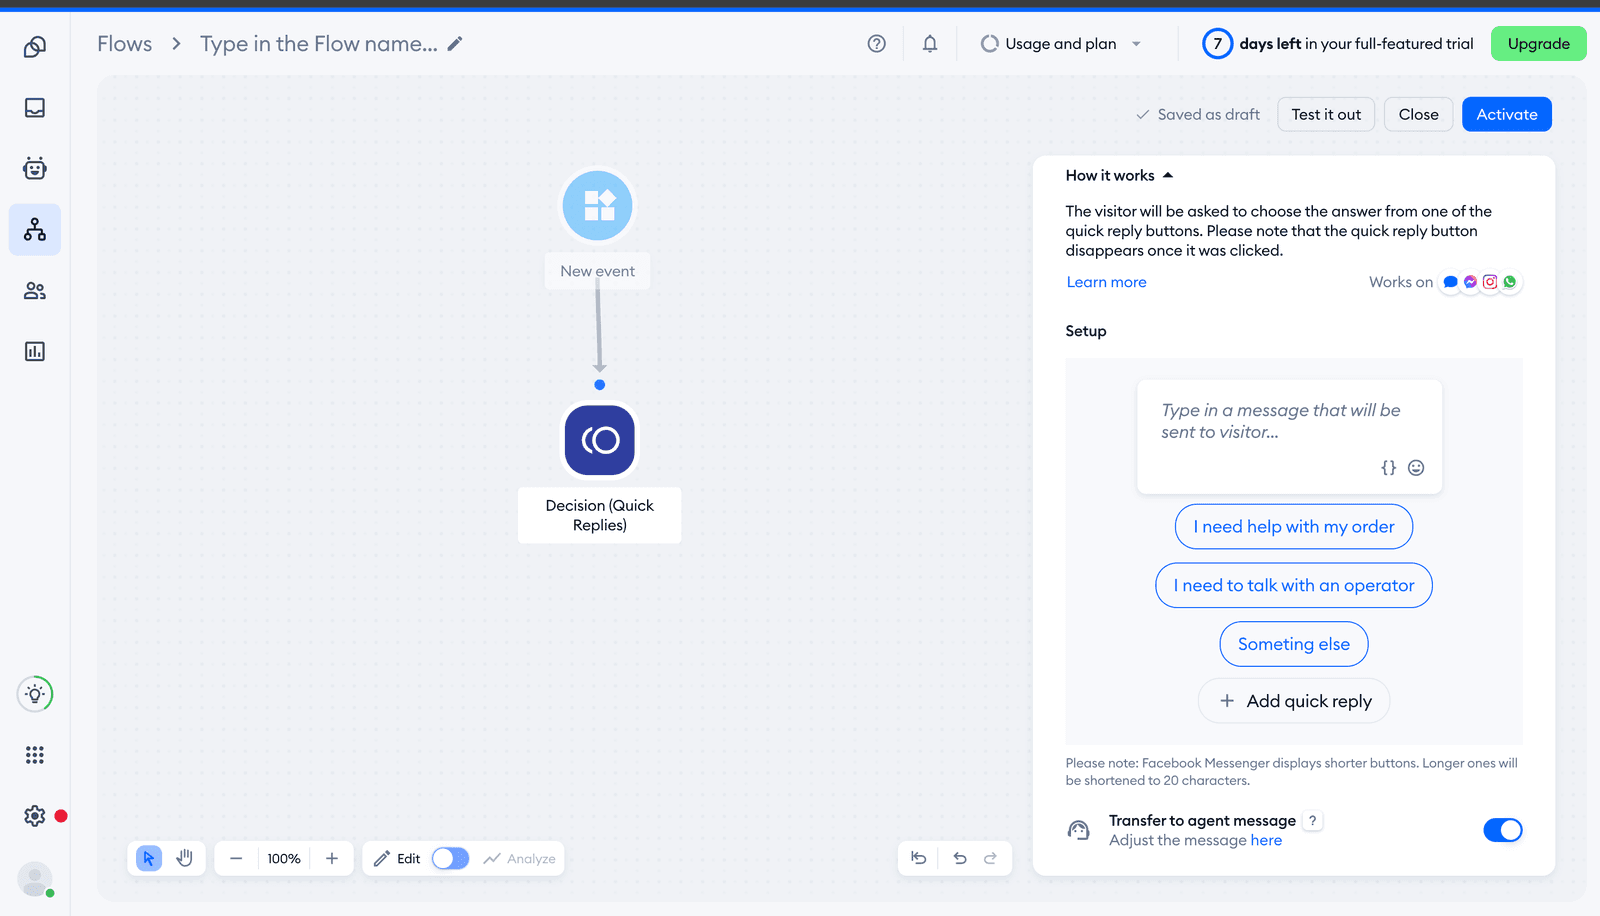Open the notifications bell icon
The width and height of the screenshot is (1600, 916).
pyautogui.click(x=930, y=44)
